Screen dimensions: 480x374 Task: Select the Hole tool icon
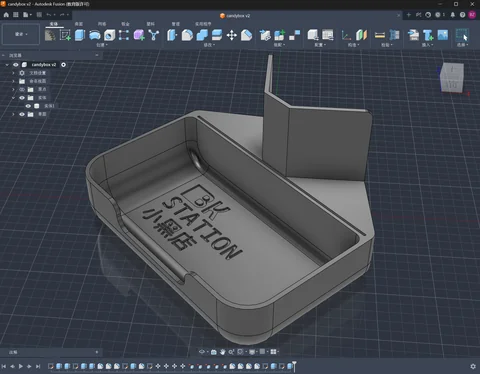coord(109,35)
